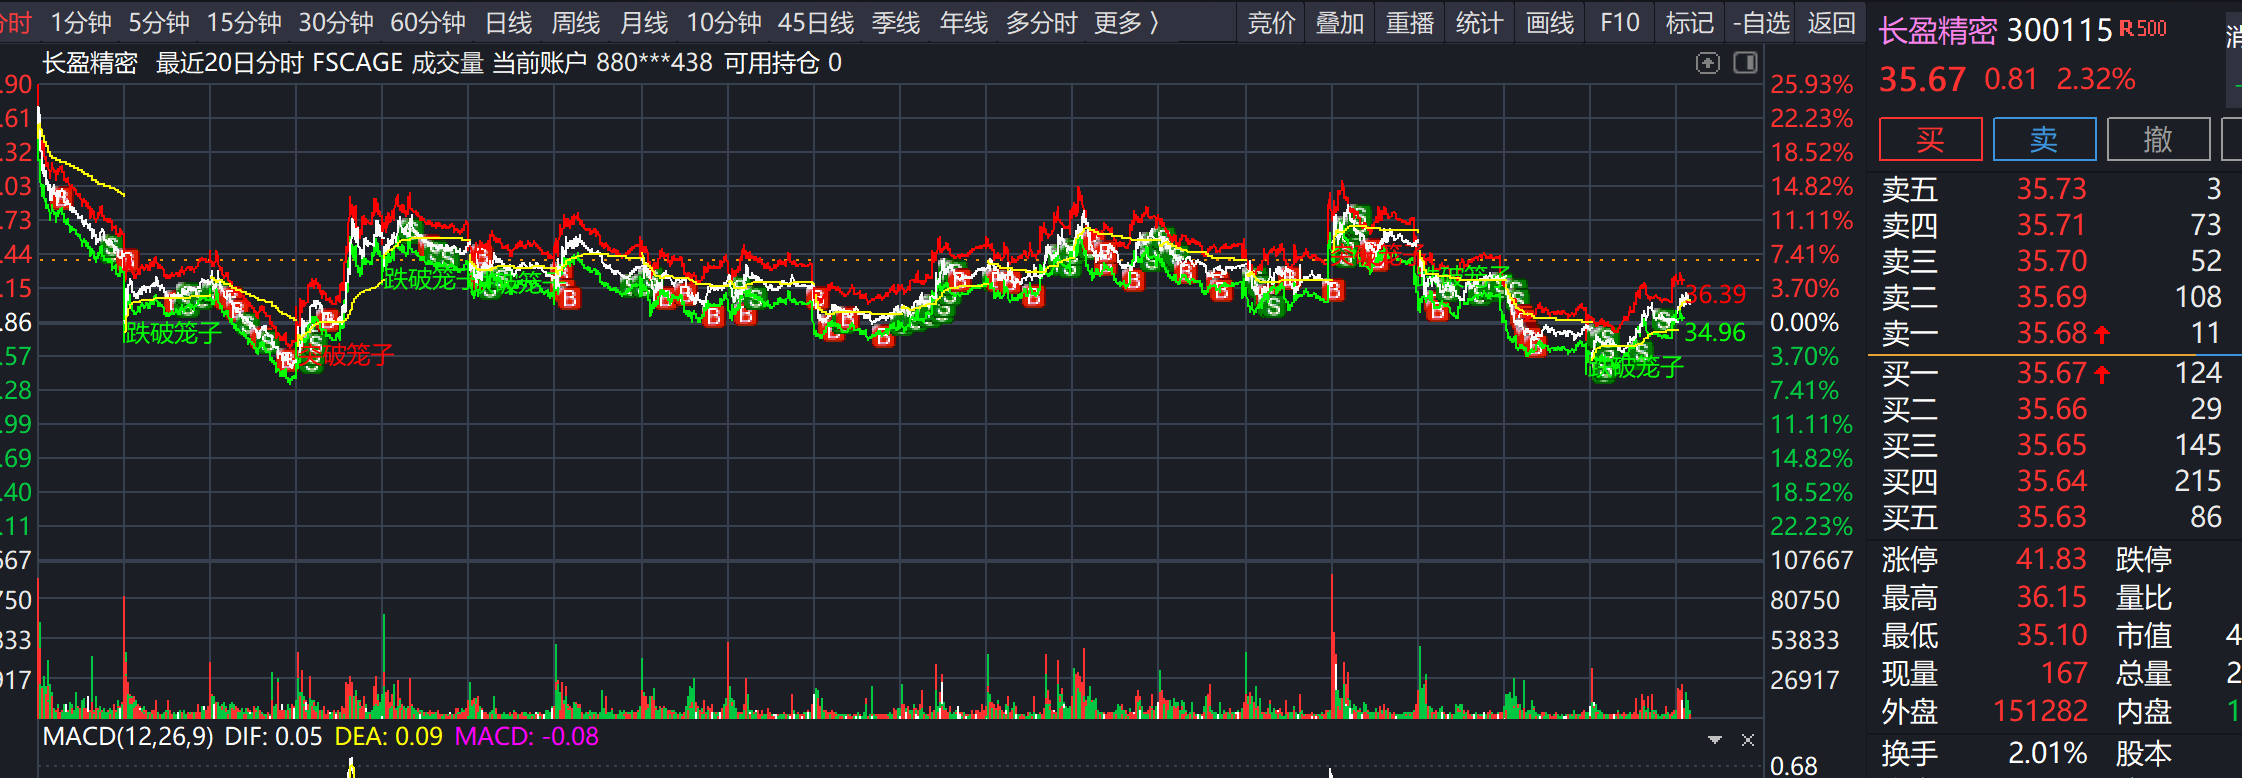Switch chart to 年线 yearly view

pyautogui.click(x=964, y=22)
